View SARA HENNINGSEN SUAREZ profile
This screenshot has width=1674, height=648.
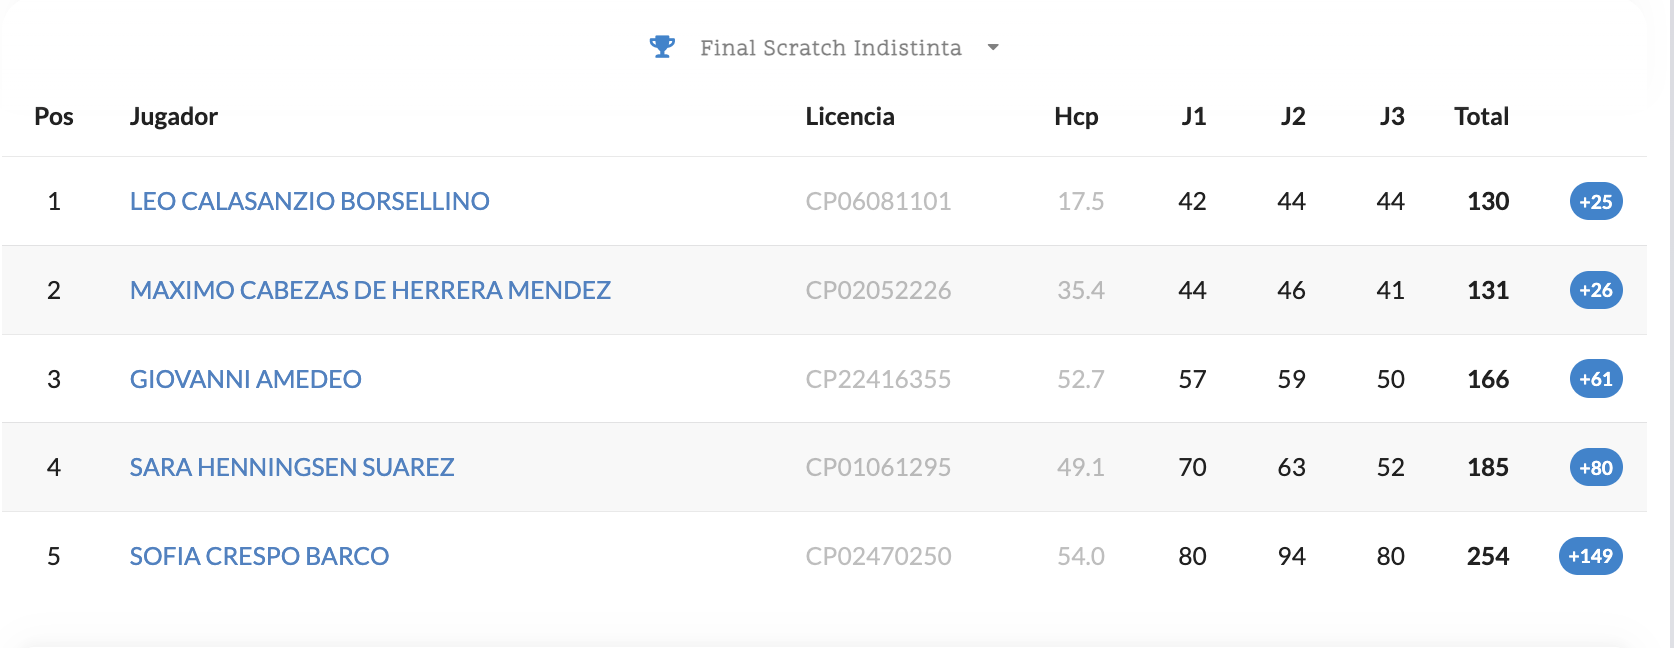[x=292, y=467]
